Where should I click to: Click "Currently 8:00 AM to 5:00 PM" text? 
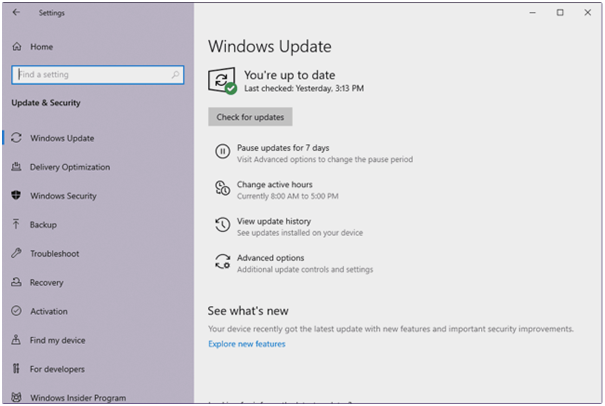point(287,196)
